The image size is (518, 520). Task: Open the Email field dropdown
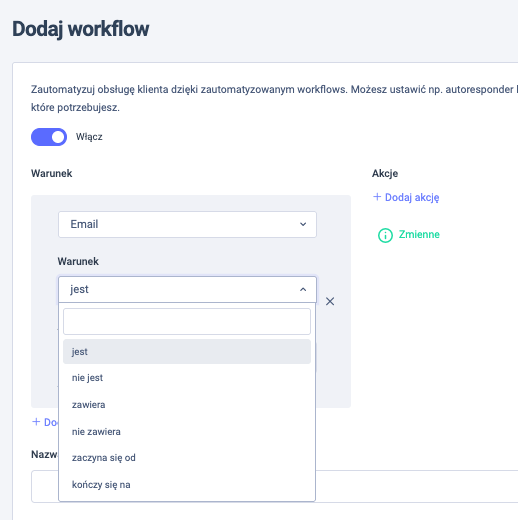pyautogui.click(x=187, y=224)
